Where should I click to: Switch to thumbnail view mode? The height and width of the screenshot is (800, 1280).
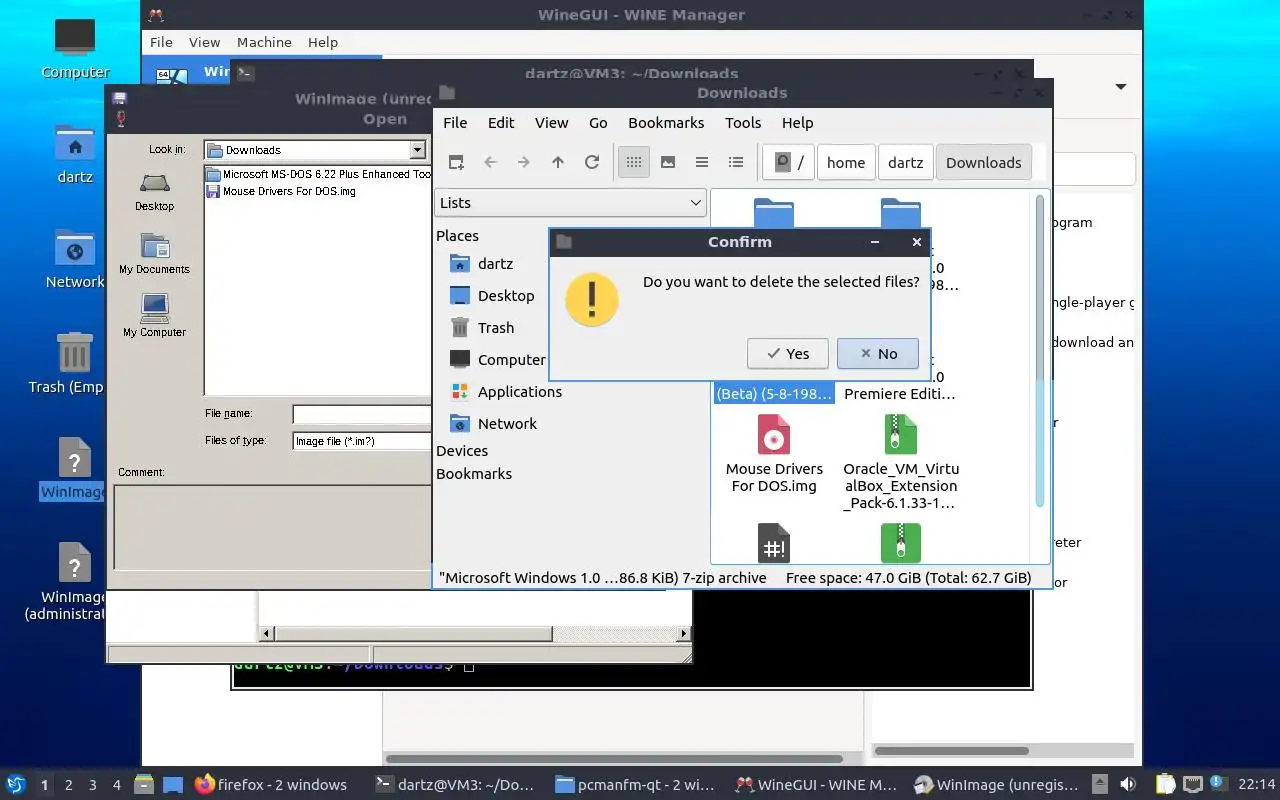[x=668, y=162]
